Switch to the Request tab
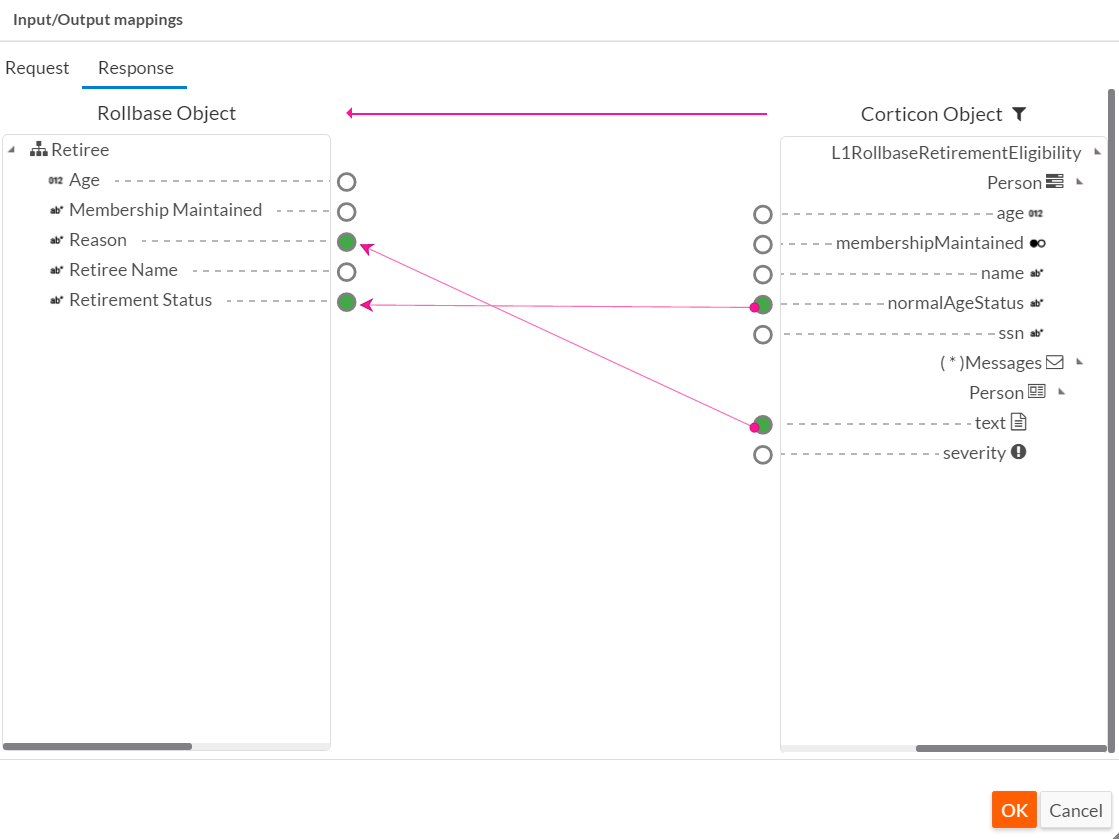The height and width of the screenshot is (839, 1119). point(37,68)
